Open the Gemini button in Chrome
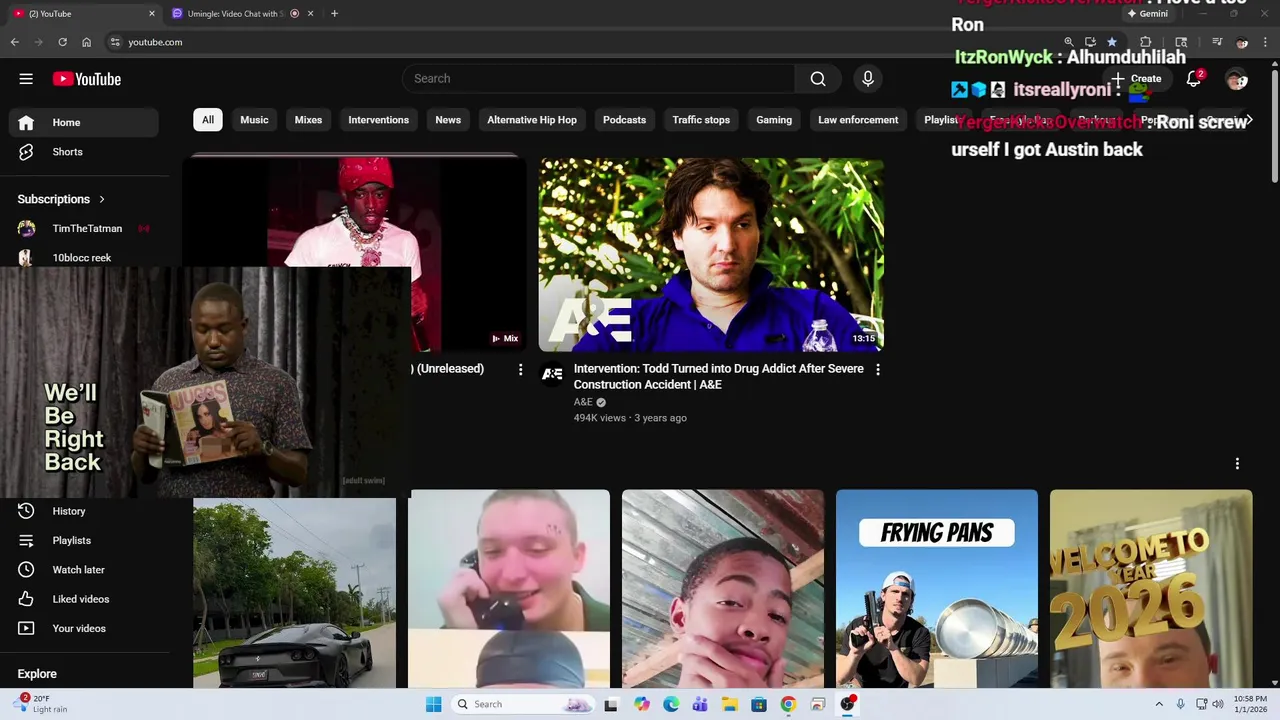1280x720 pixels. coord(1147,14)
